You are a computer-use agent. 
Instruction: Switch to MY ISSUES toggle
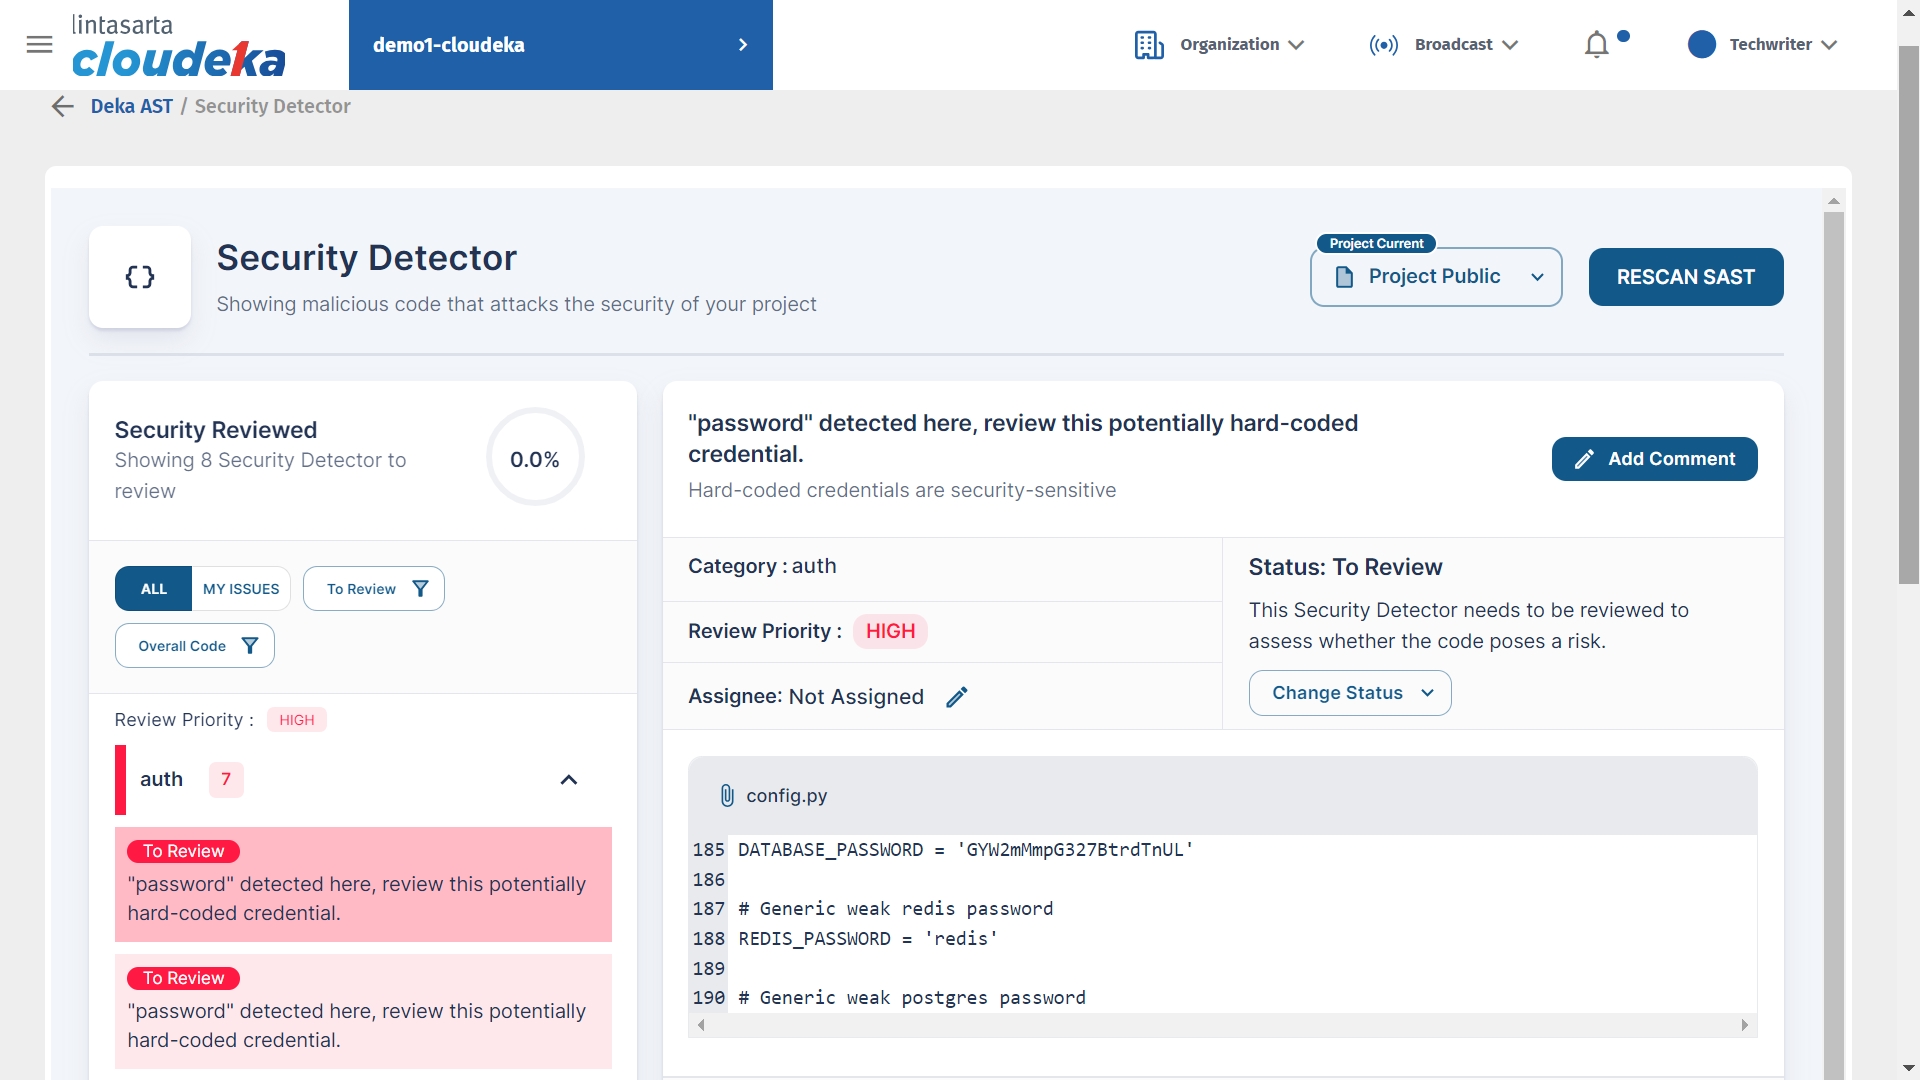pyautogui.click(x=241, y=589)
